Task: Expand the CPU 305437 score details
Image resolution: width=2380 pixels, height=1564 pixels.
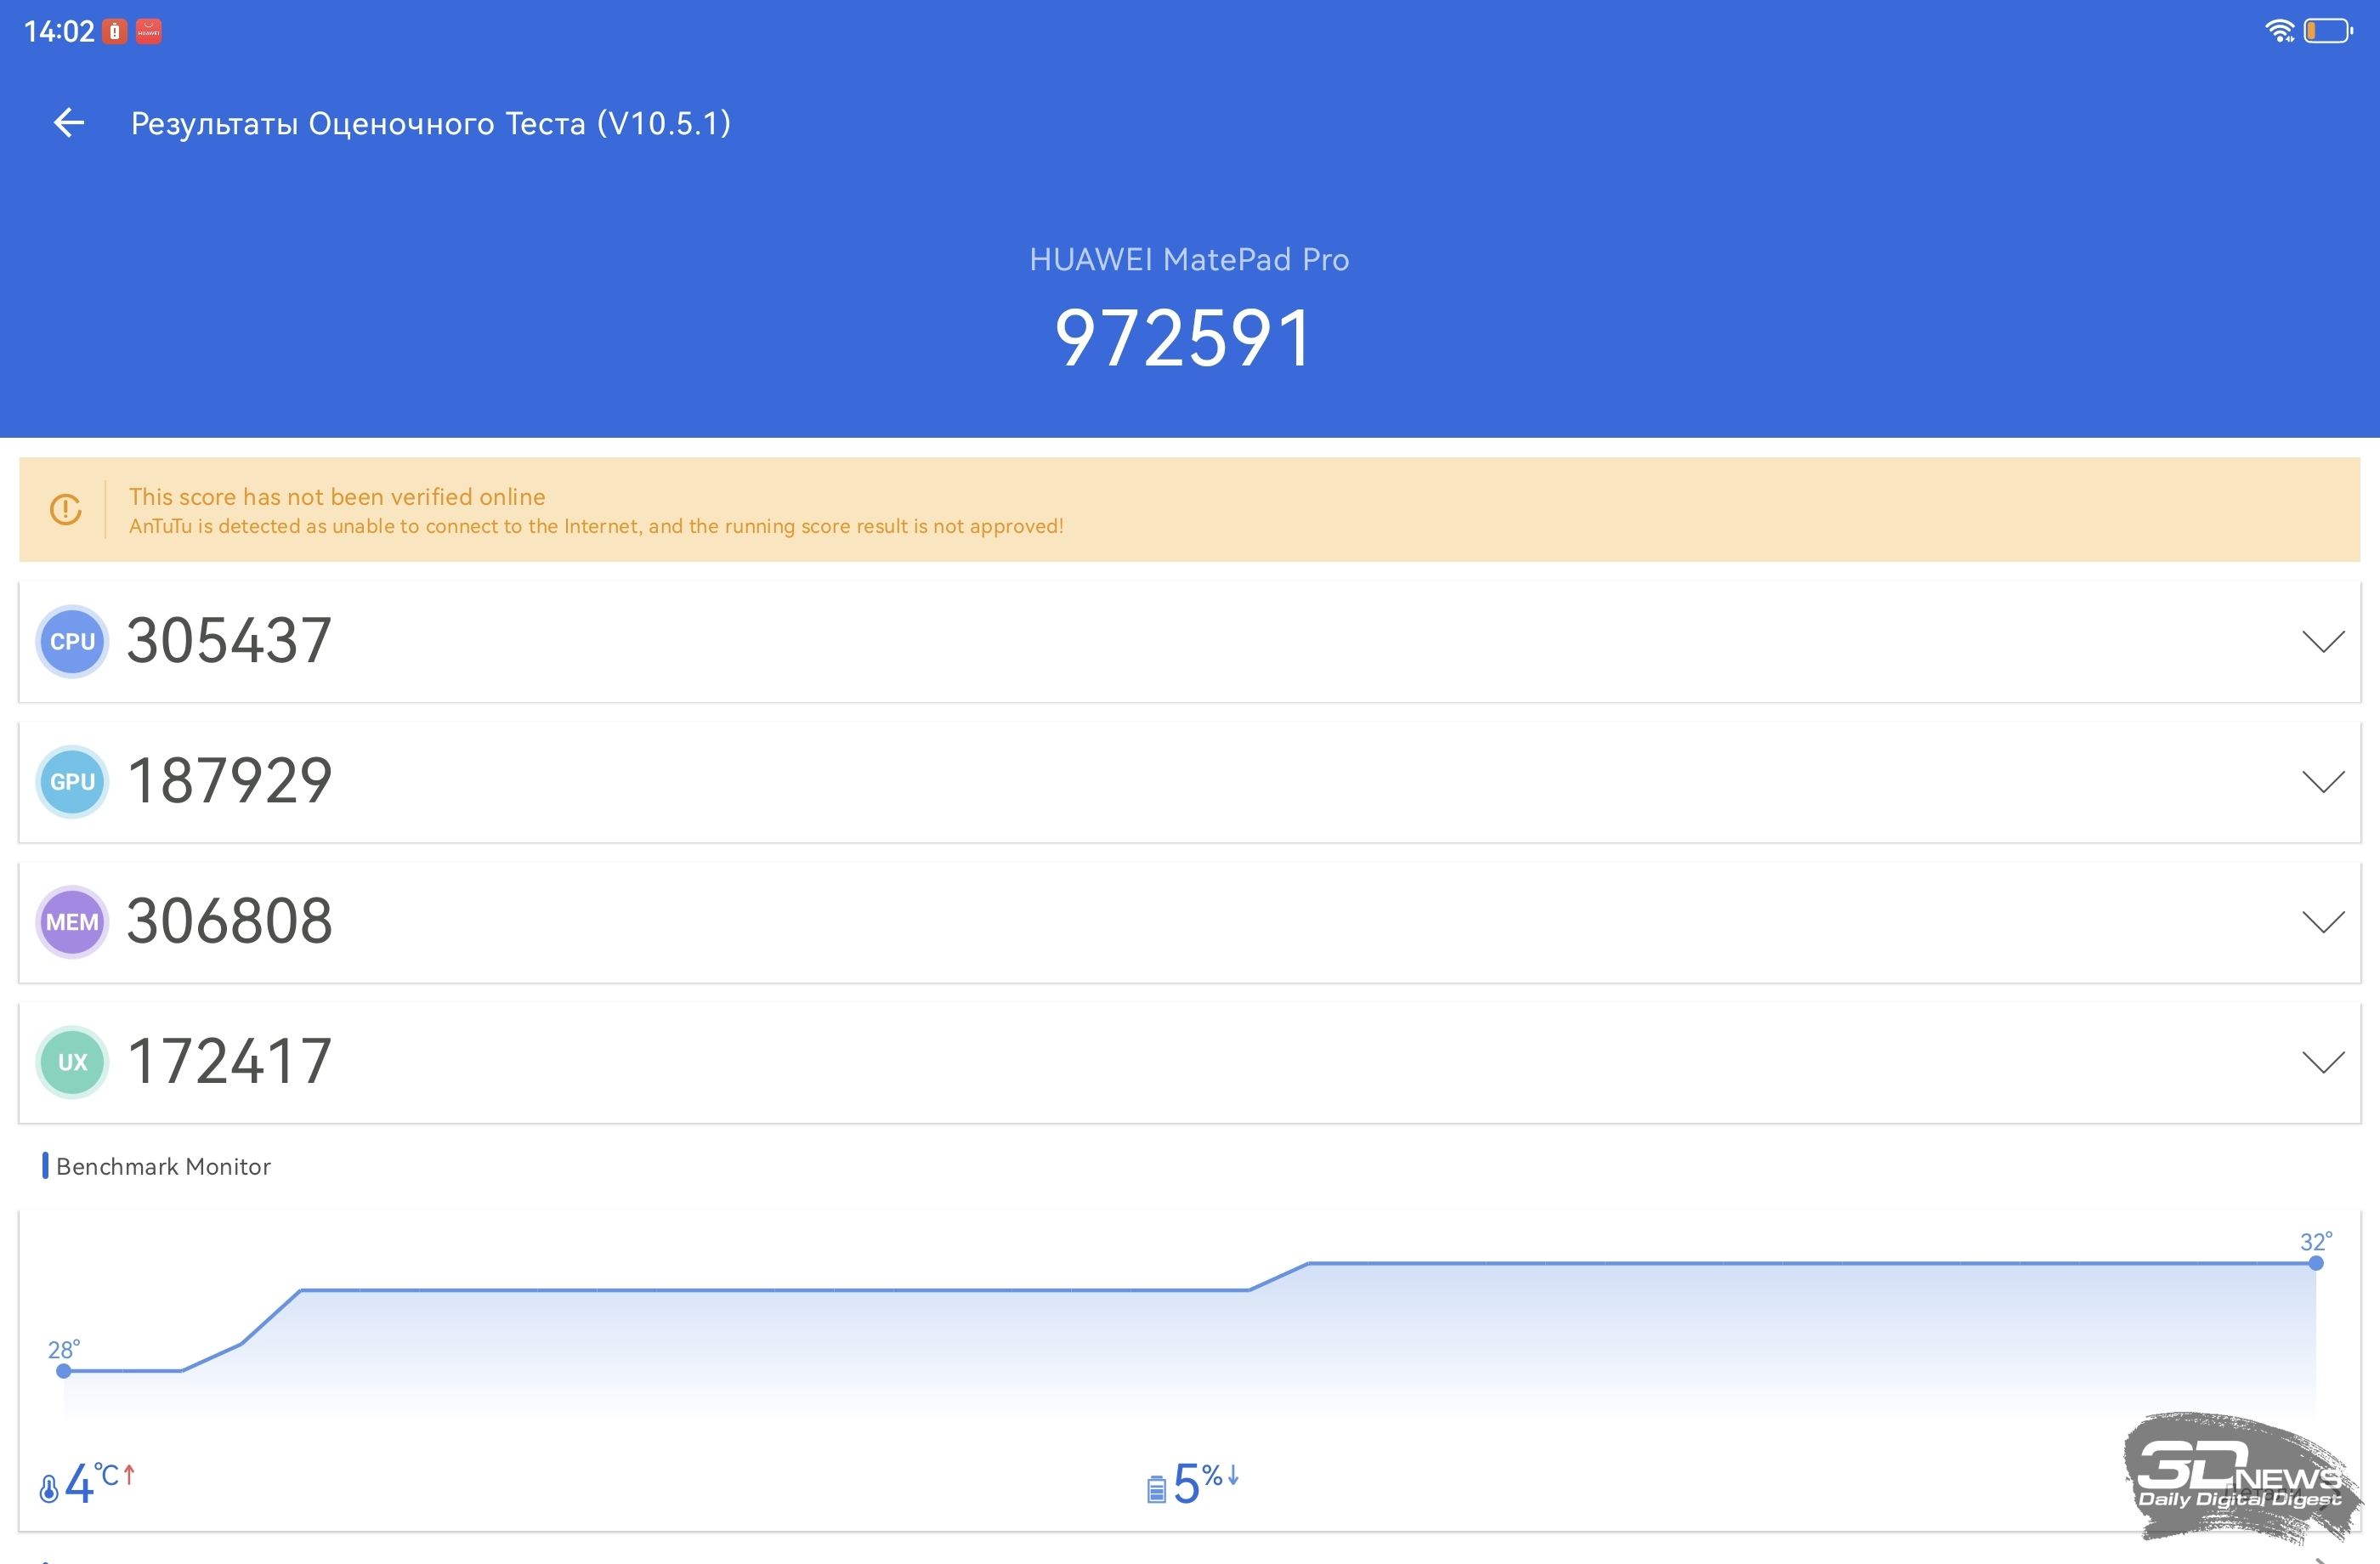Action: 2323,642
